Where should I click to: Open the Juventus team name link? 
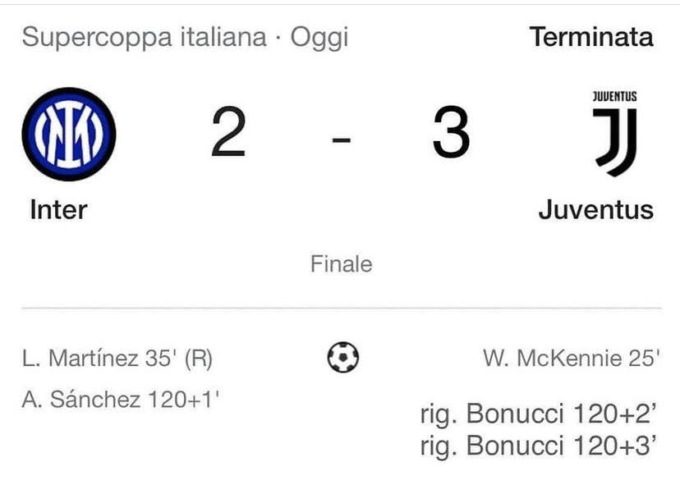pyautogui.click(x=596, y=210)
